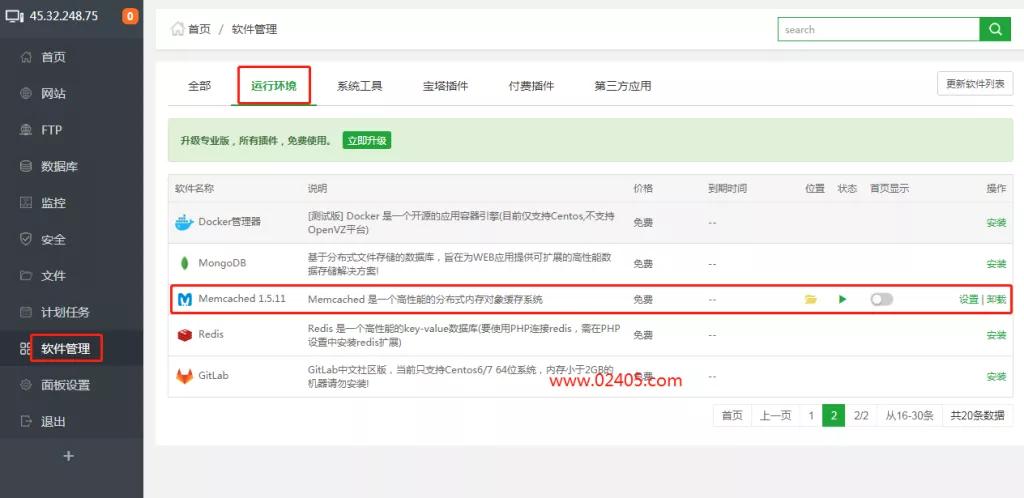1024x498 pixels.
Task: Click the home icon in the breadcrumb
Action: coord(177,29)
